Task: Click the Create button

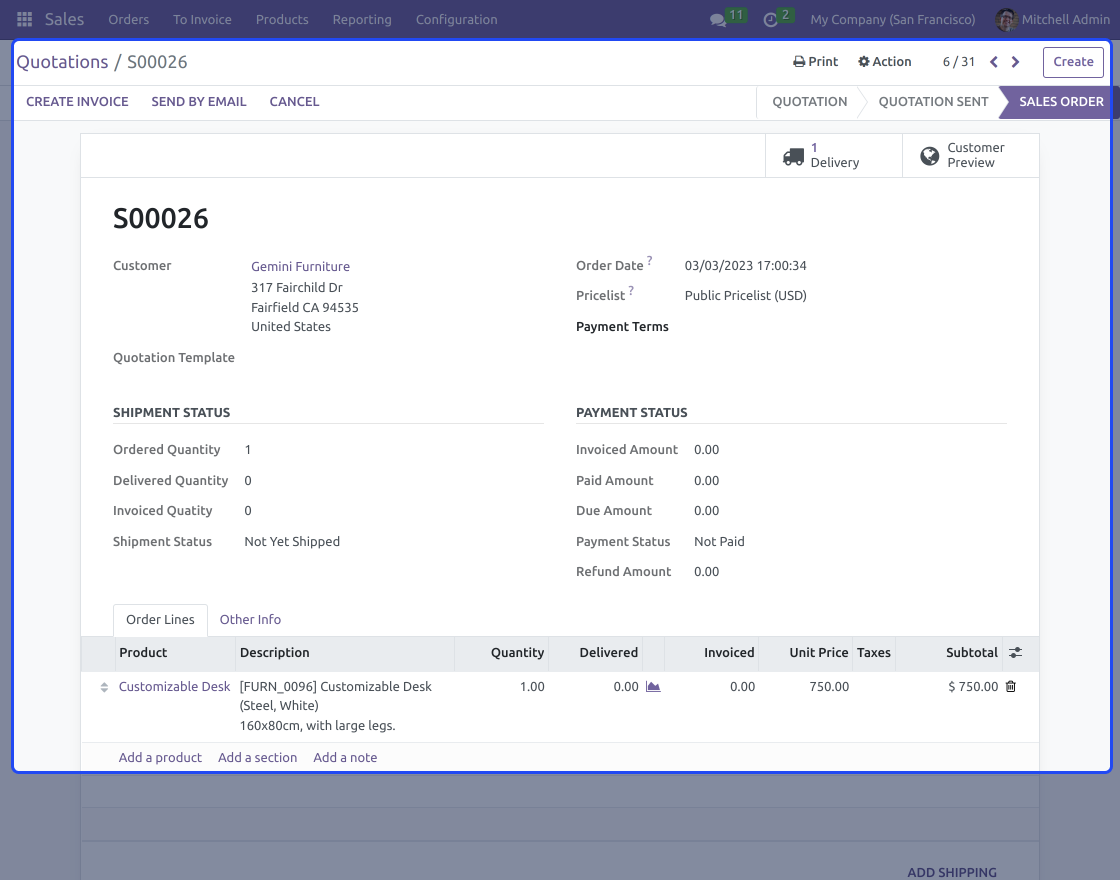Action: pyautogui.click(x=1073, y=62)
